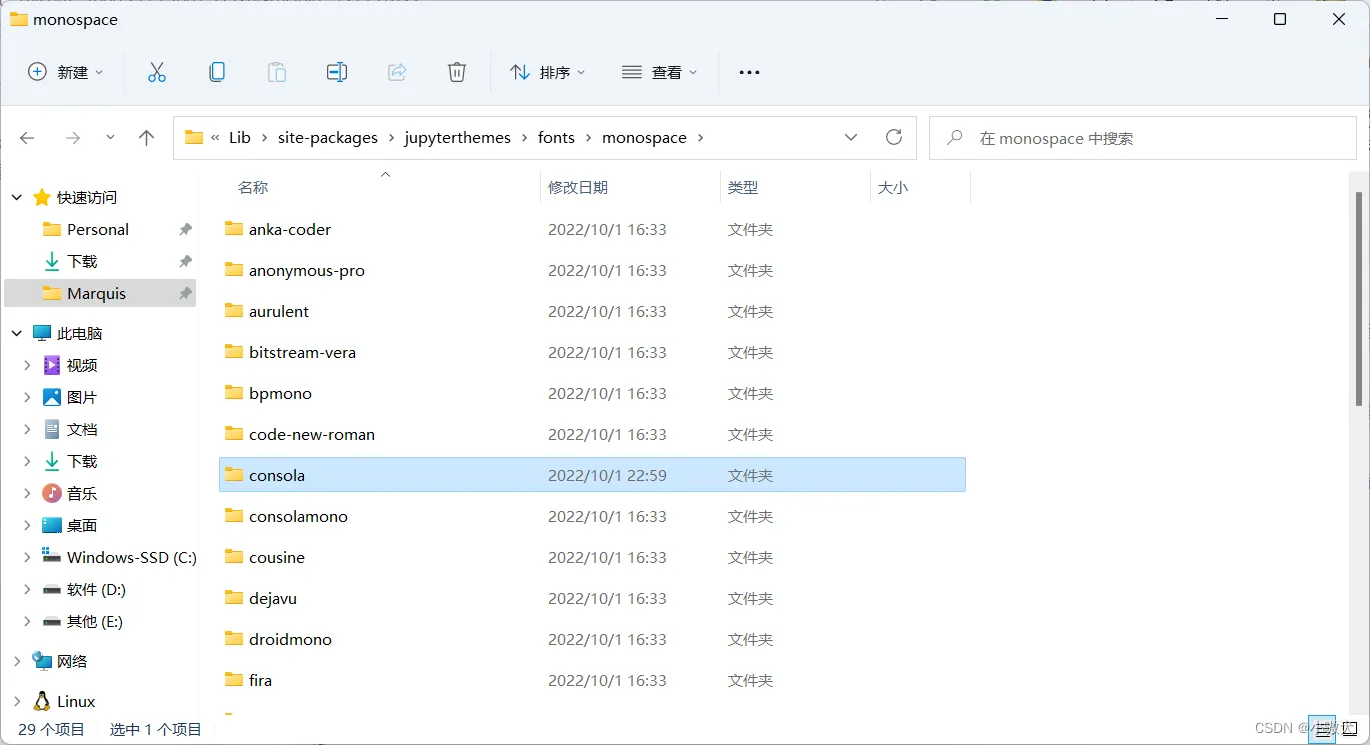Viewport: 1370px width, 745px height.
Task: Sort by the Size (大小) column header
Action: click(893, 187)
